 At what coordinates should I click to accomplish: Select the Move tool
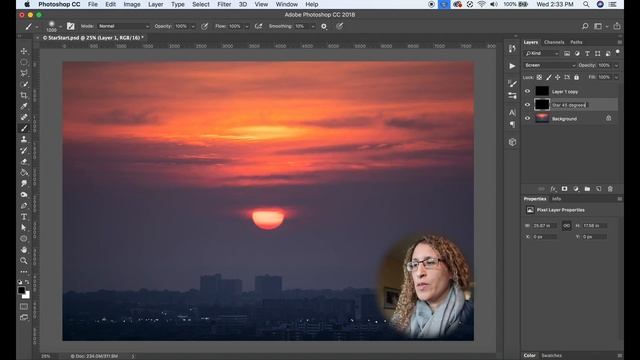click(x=24, y=51)
